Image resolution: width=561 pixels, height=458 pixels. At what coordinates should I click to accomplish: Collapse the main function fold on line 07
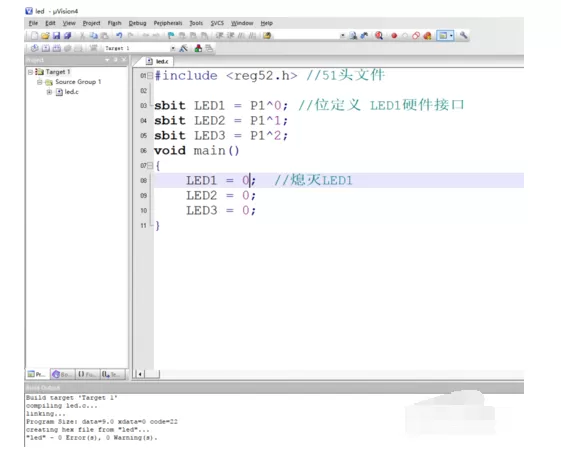[150, 165]
